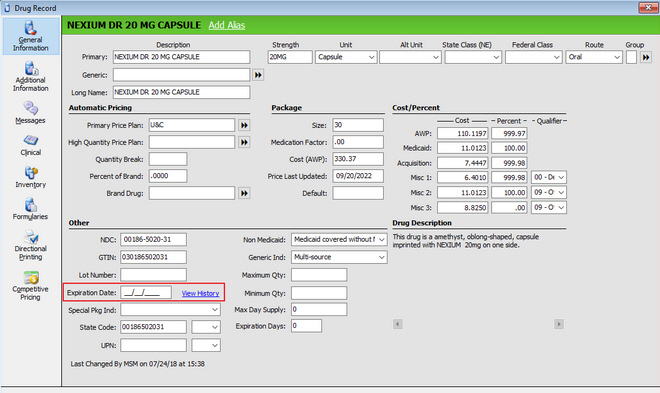Open the State Class (NE) dropdown

(x=473, y=57)
